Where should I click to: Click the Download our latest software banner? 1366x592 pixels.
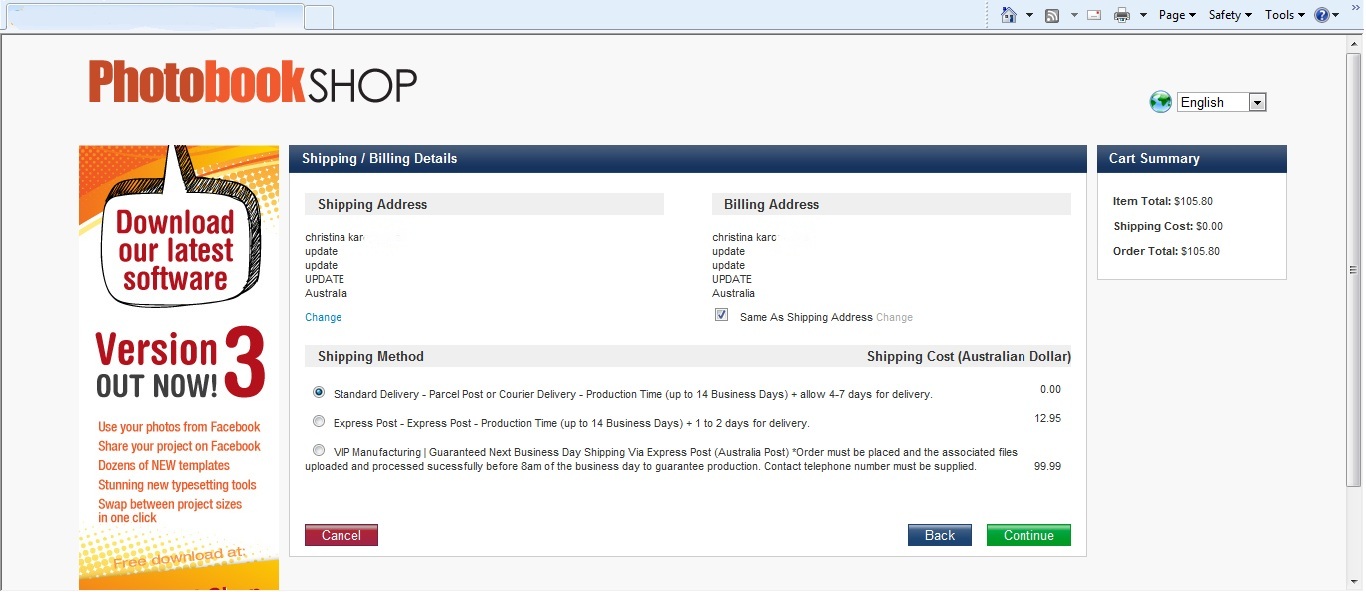click(x=179, y=368)
